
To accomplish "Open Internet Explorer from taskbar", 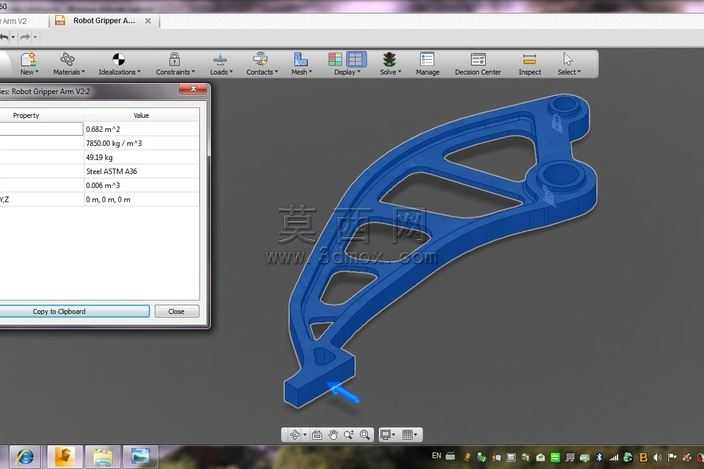I will (x=25, y=457).
